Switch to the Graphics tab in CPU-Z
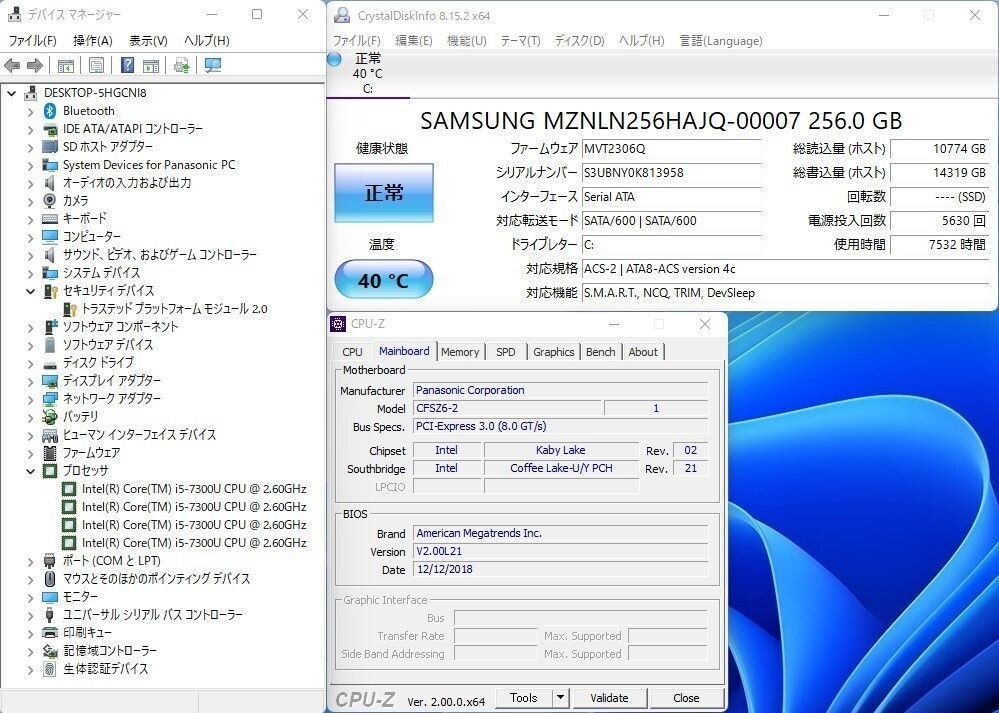Image resolution: width=999 pixels, height=713 pixels. [x=554, y=352]
